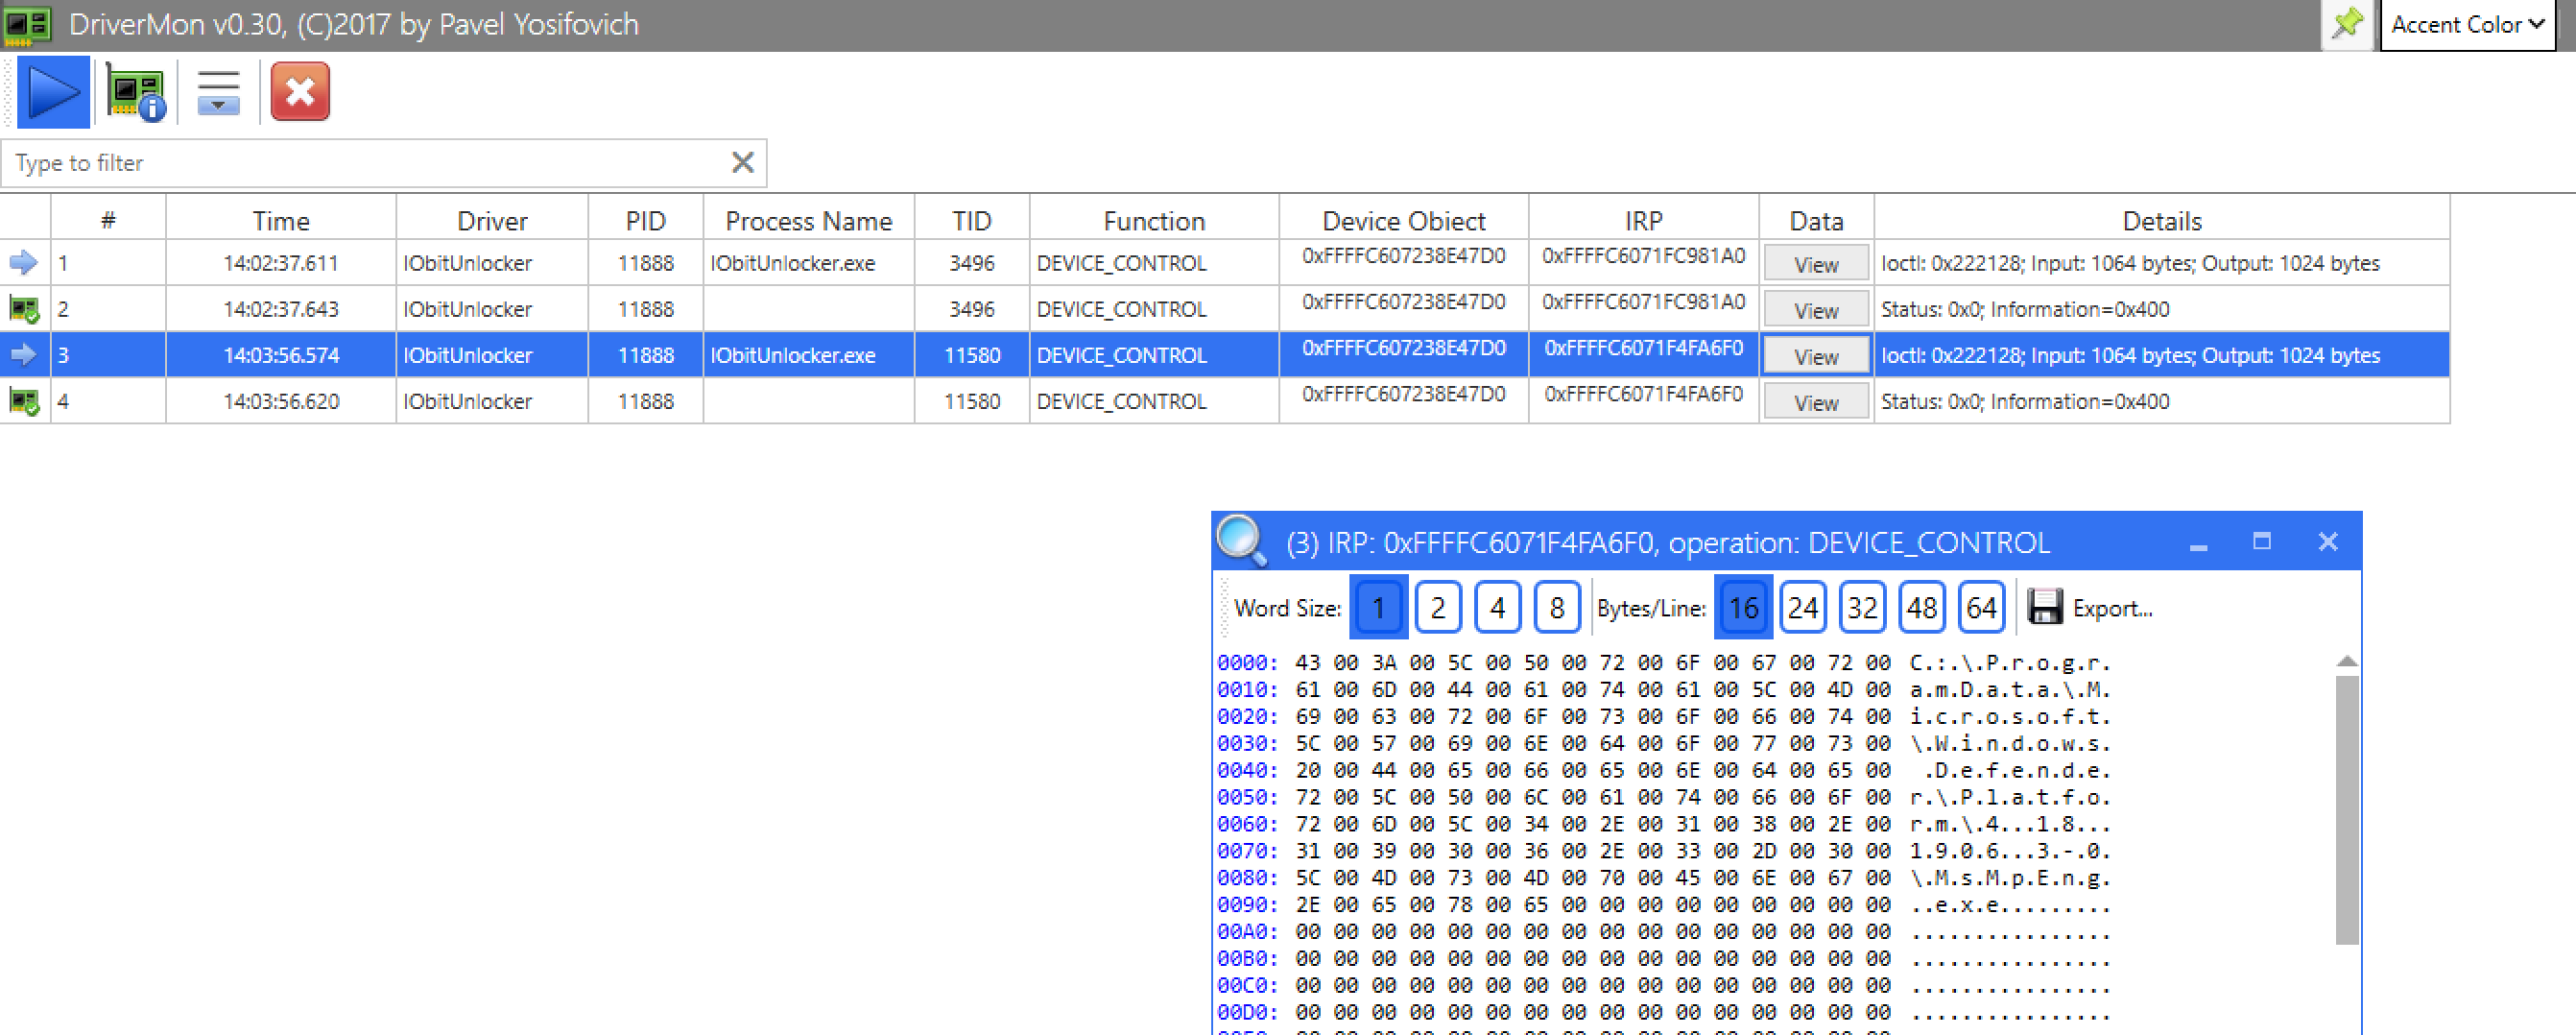Click the magnifier icon in IRP window title
The image size is (2576, 1035).
pos(1242,540)
